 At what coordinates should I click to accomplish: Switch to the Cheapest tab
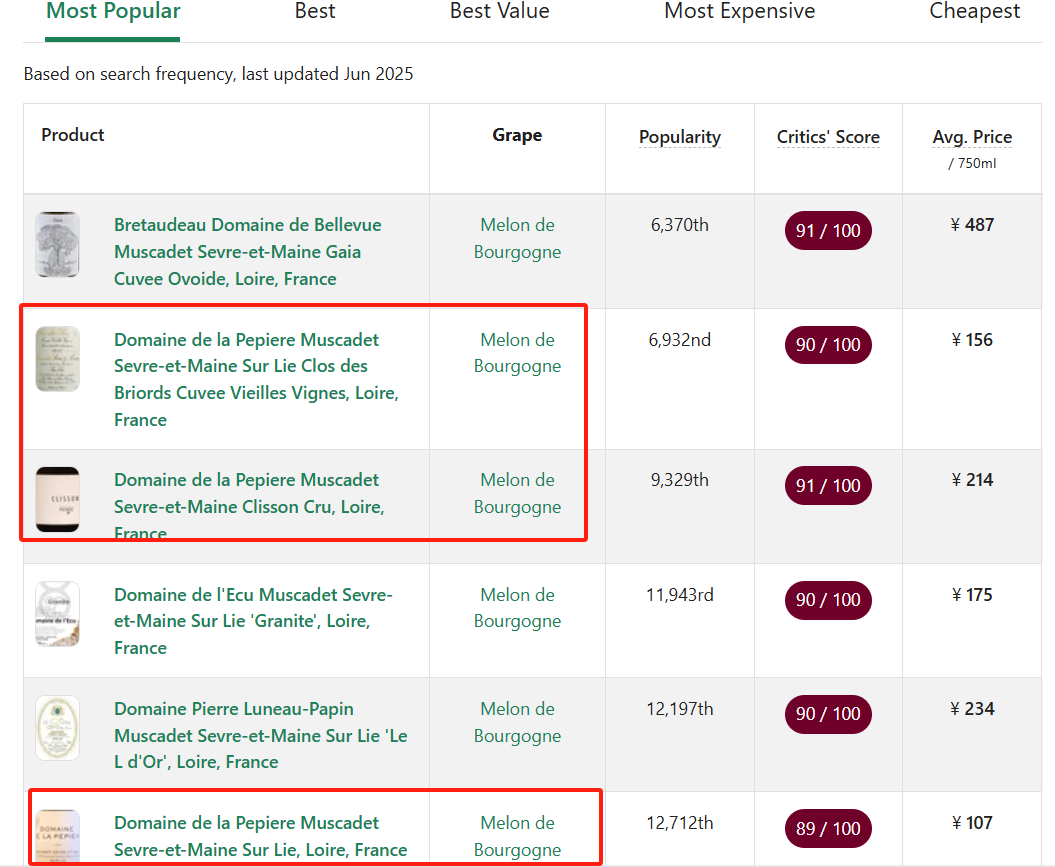point(974,12)
